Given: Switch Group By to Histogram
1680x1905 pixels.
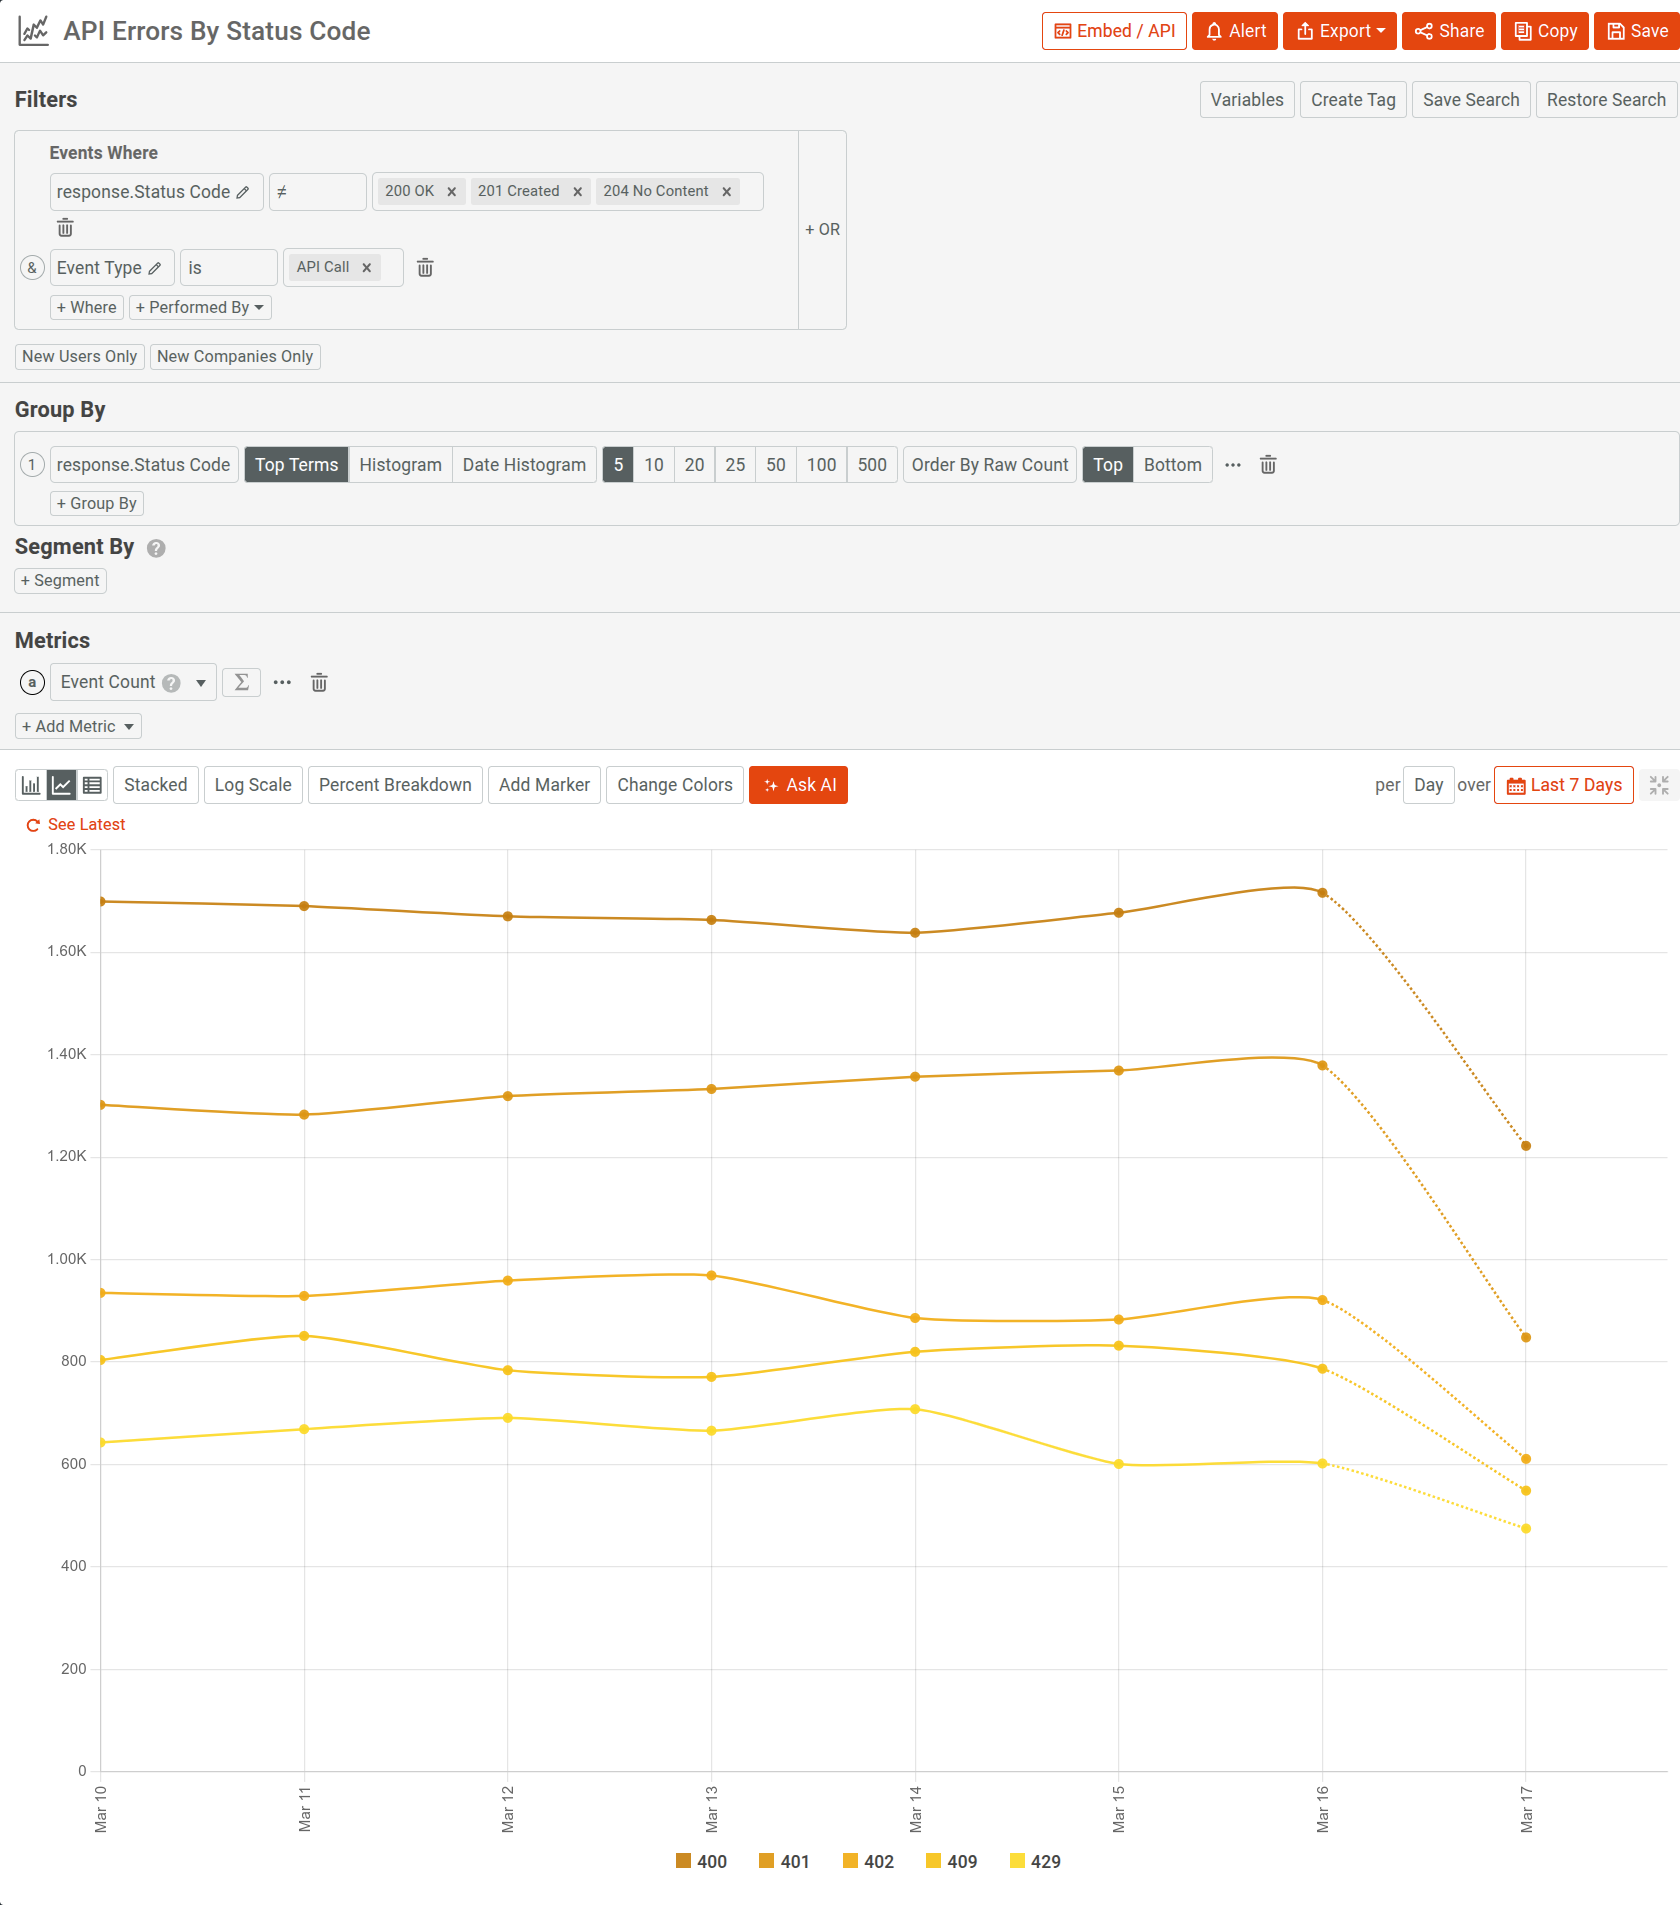Looking at the screenshot, I should pyautogui.click(x=400, y=464).
